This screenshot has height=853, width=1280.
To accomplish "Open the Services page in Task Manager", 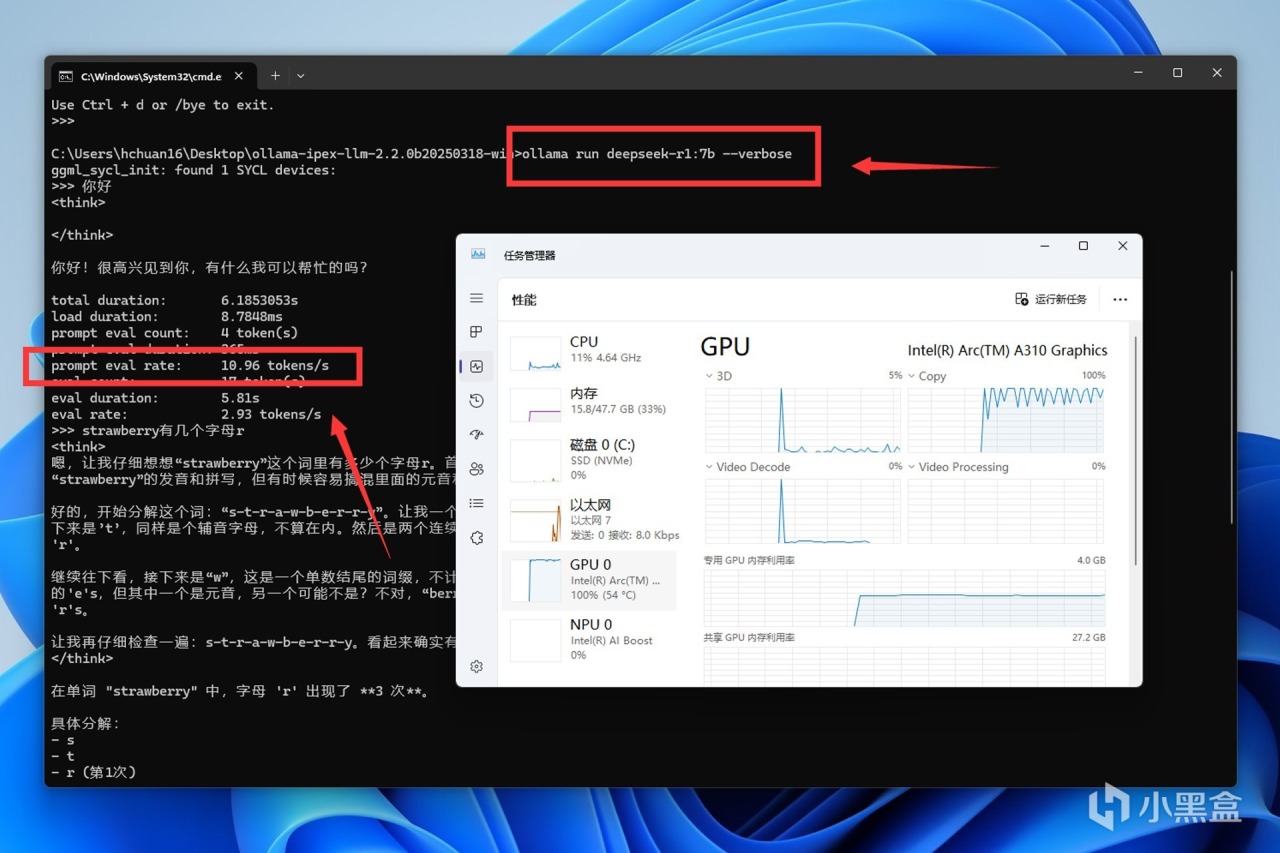I will pos(477,537).
